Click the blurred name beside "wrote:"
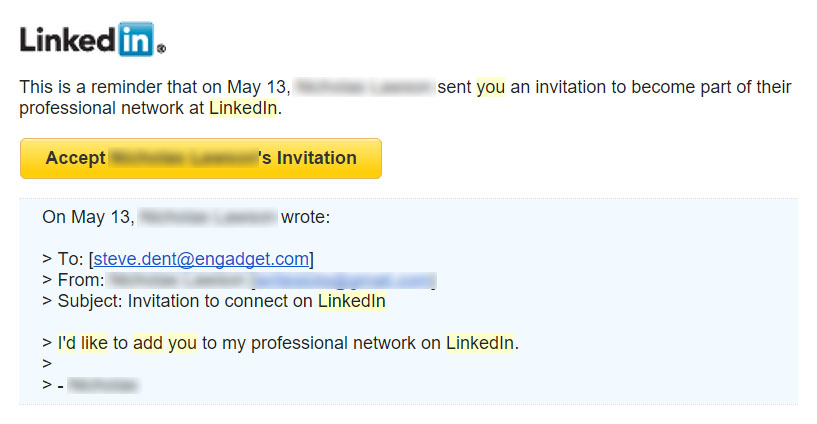The image size is (817, 424). [x=208, y=216]
